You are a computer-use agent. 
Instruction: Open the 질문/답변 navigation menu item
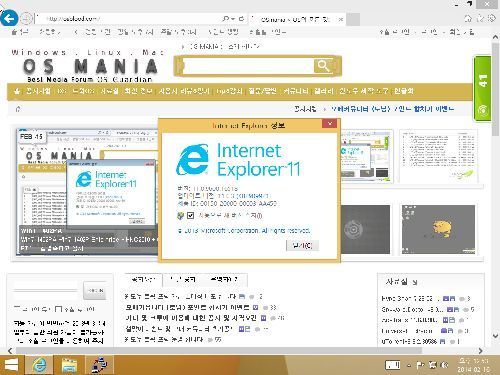point(262,91)
